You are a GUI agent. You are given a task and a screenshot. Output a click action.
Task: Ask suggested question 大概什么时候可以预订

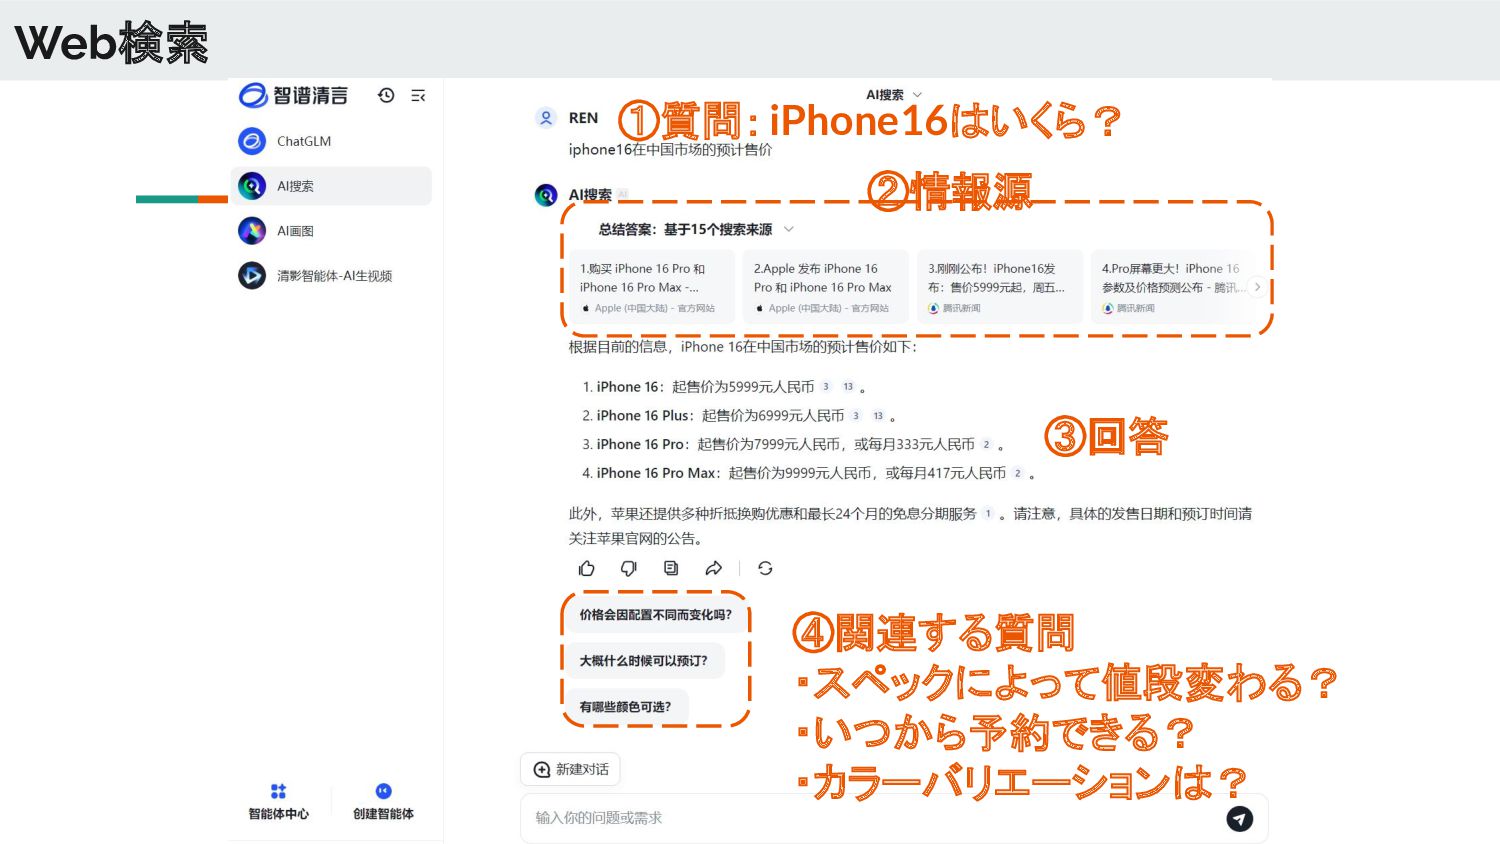click(644, 661)
